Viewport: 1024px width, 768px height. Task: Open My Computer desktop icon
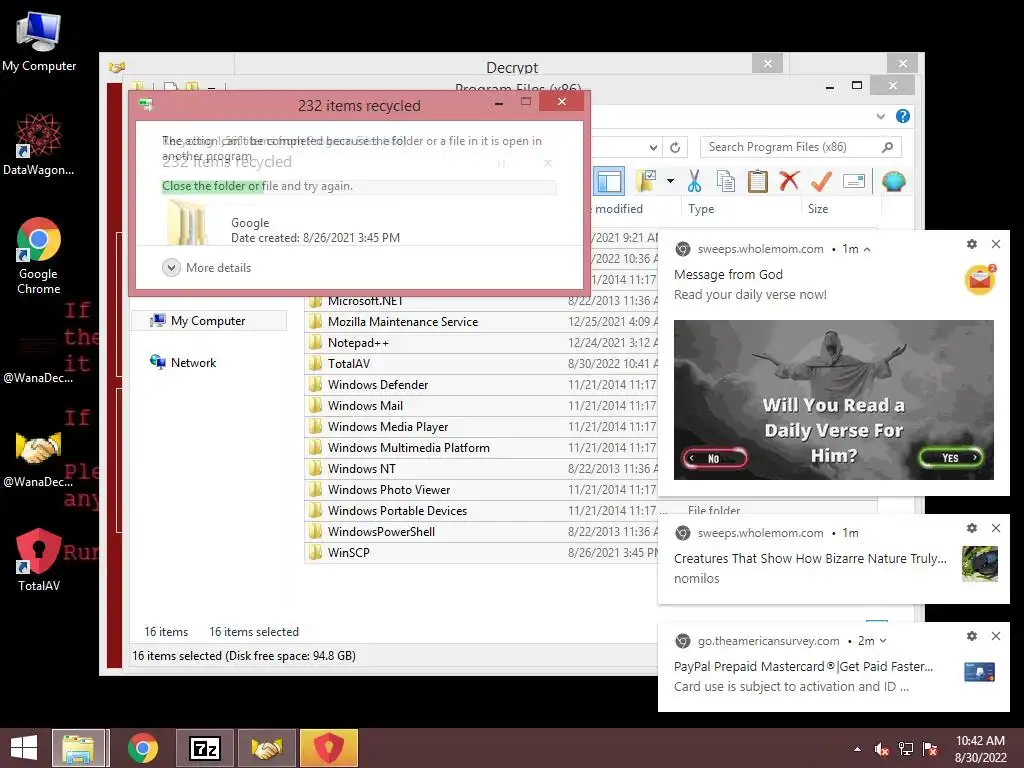pos(39,41)
